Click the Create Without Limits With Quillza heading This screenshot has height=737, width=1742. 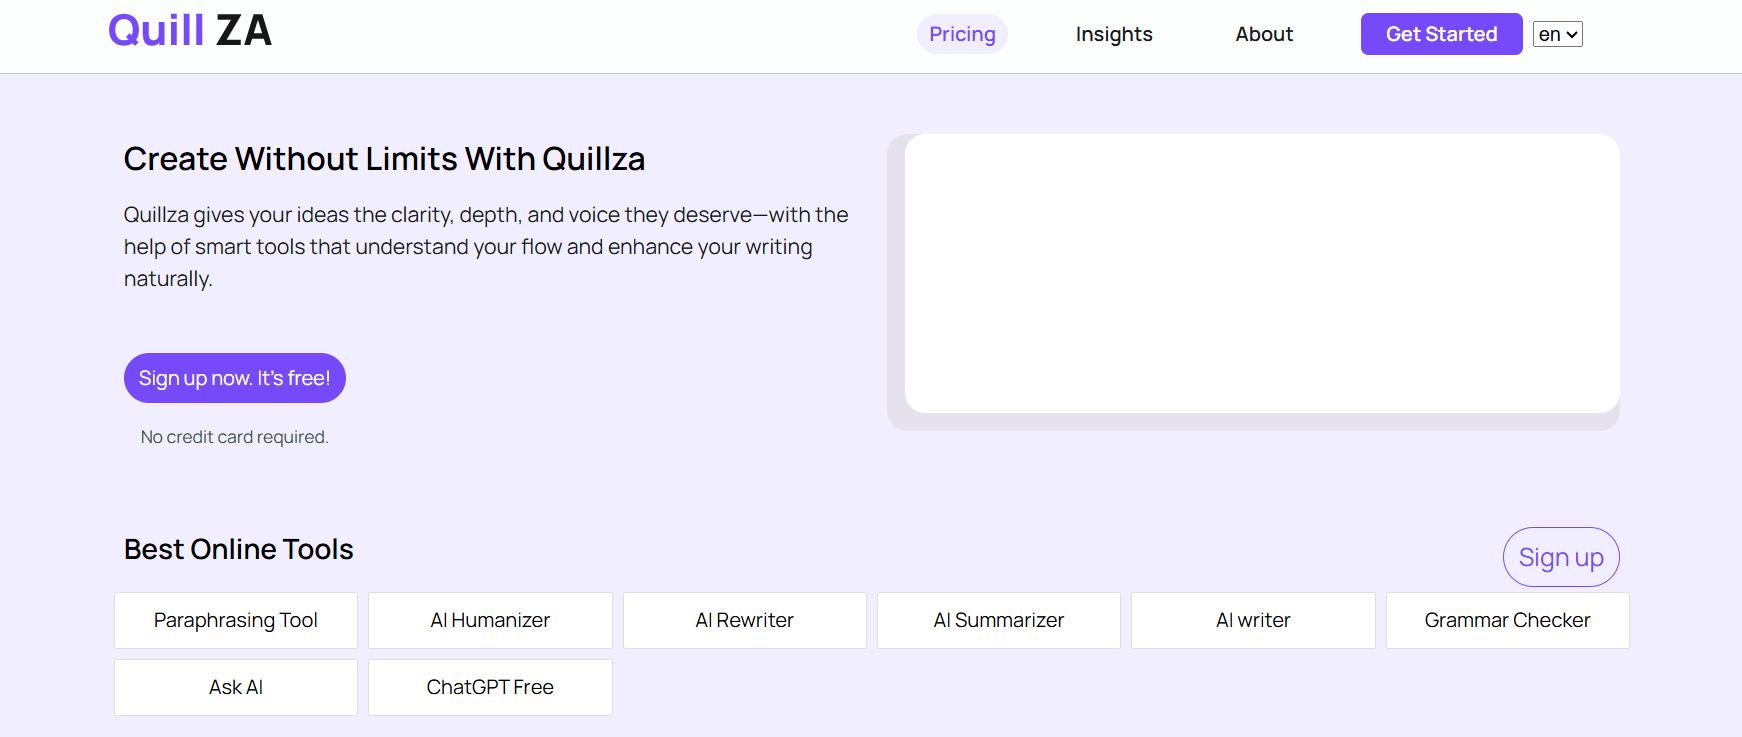coord(384,159)
